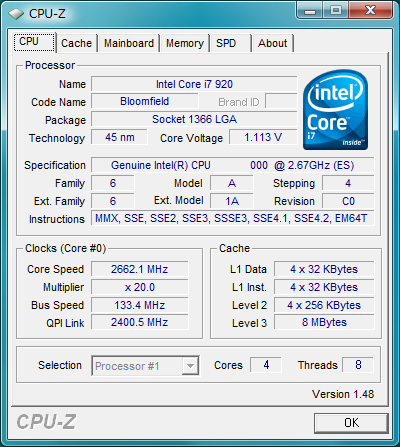The height and width of the screenshot is (447, 400).
Task: Minimize the CPU-Z window
Action: (310, 11)
